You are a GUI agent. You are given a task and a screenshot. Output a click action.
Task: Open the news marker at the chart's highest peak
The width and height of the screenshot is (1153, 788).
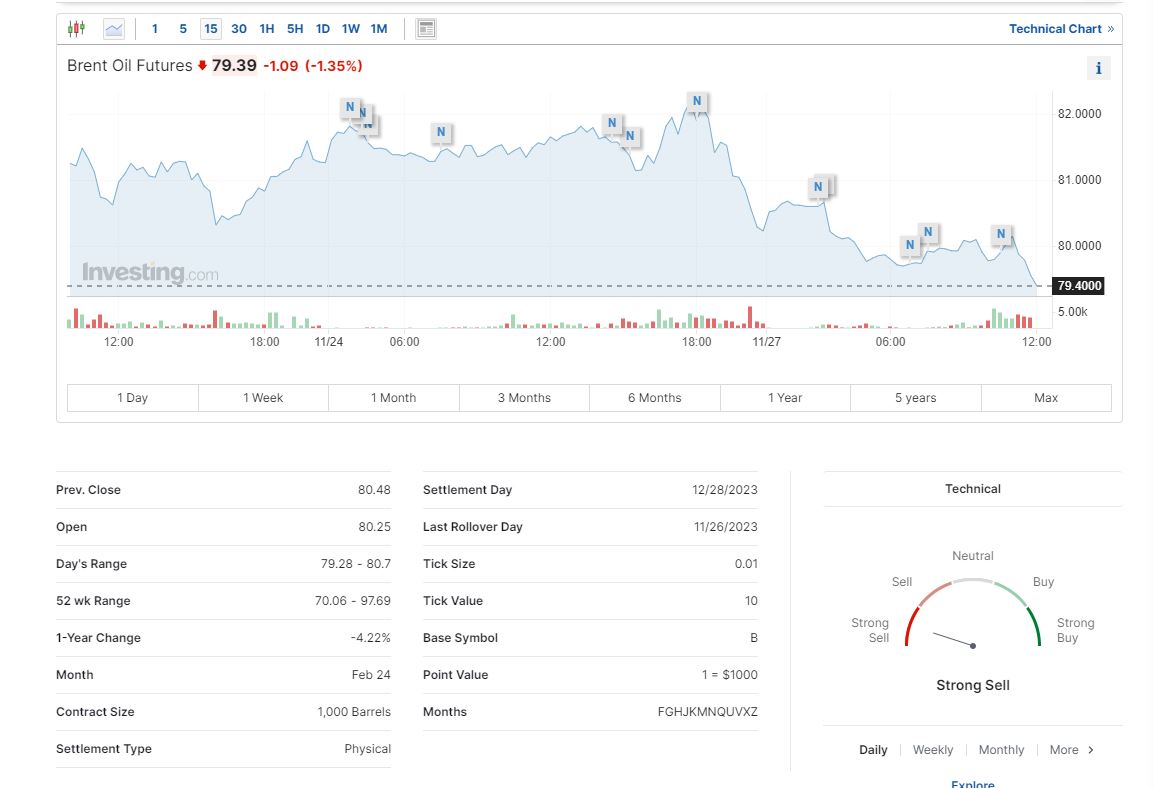pyautogui.click(x=697, y=101)
